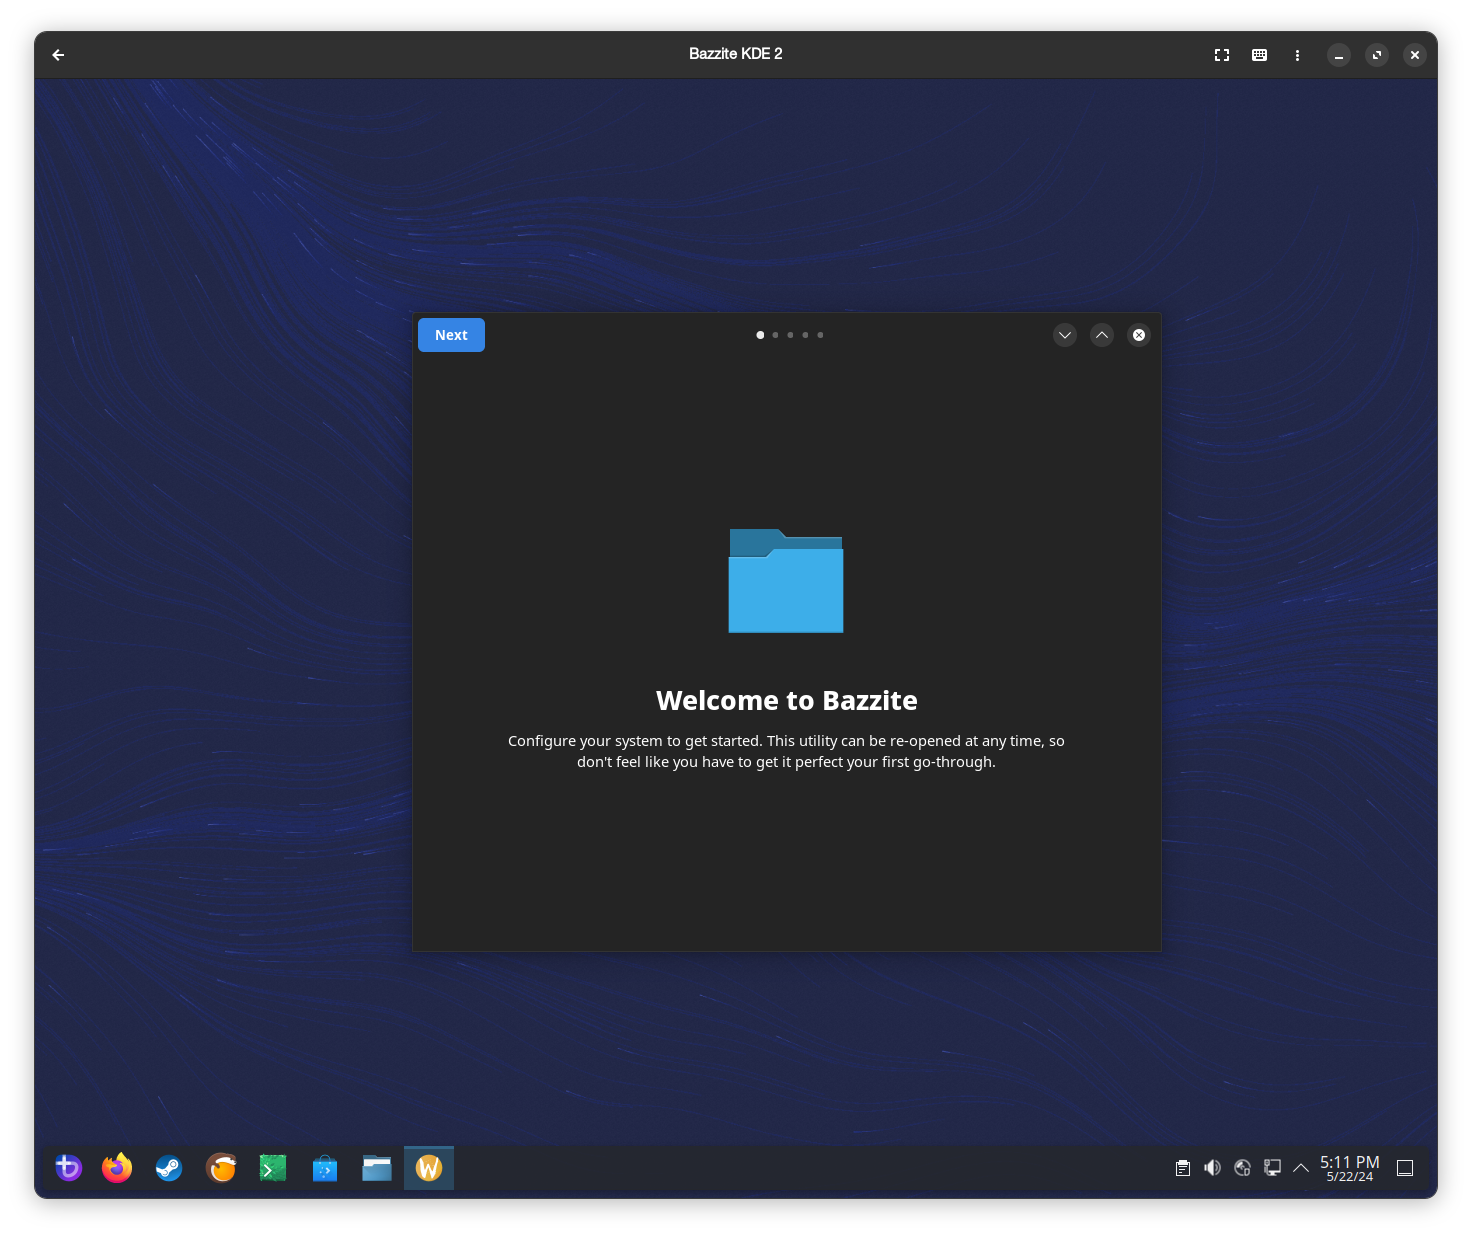Screen dimensions: 1472x1236
Task: Open the keyboard shortcuts menu
Action: pyautogui.click(x=1260, y=55)
